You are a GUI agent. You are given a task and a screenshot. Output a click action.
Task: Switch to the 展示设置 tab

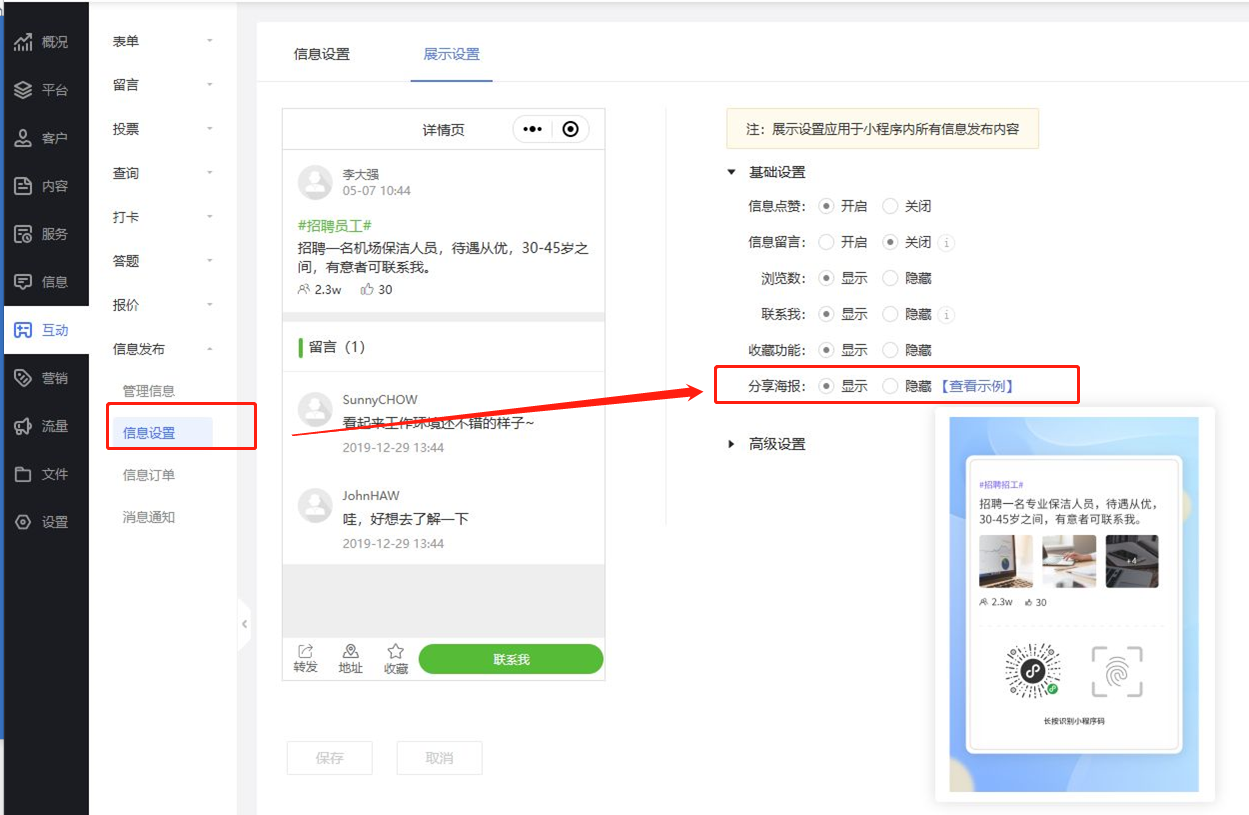451,54
